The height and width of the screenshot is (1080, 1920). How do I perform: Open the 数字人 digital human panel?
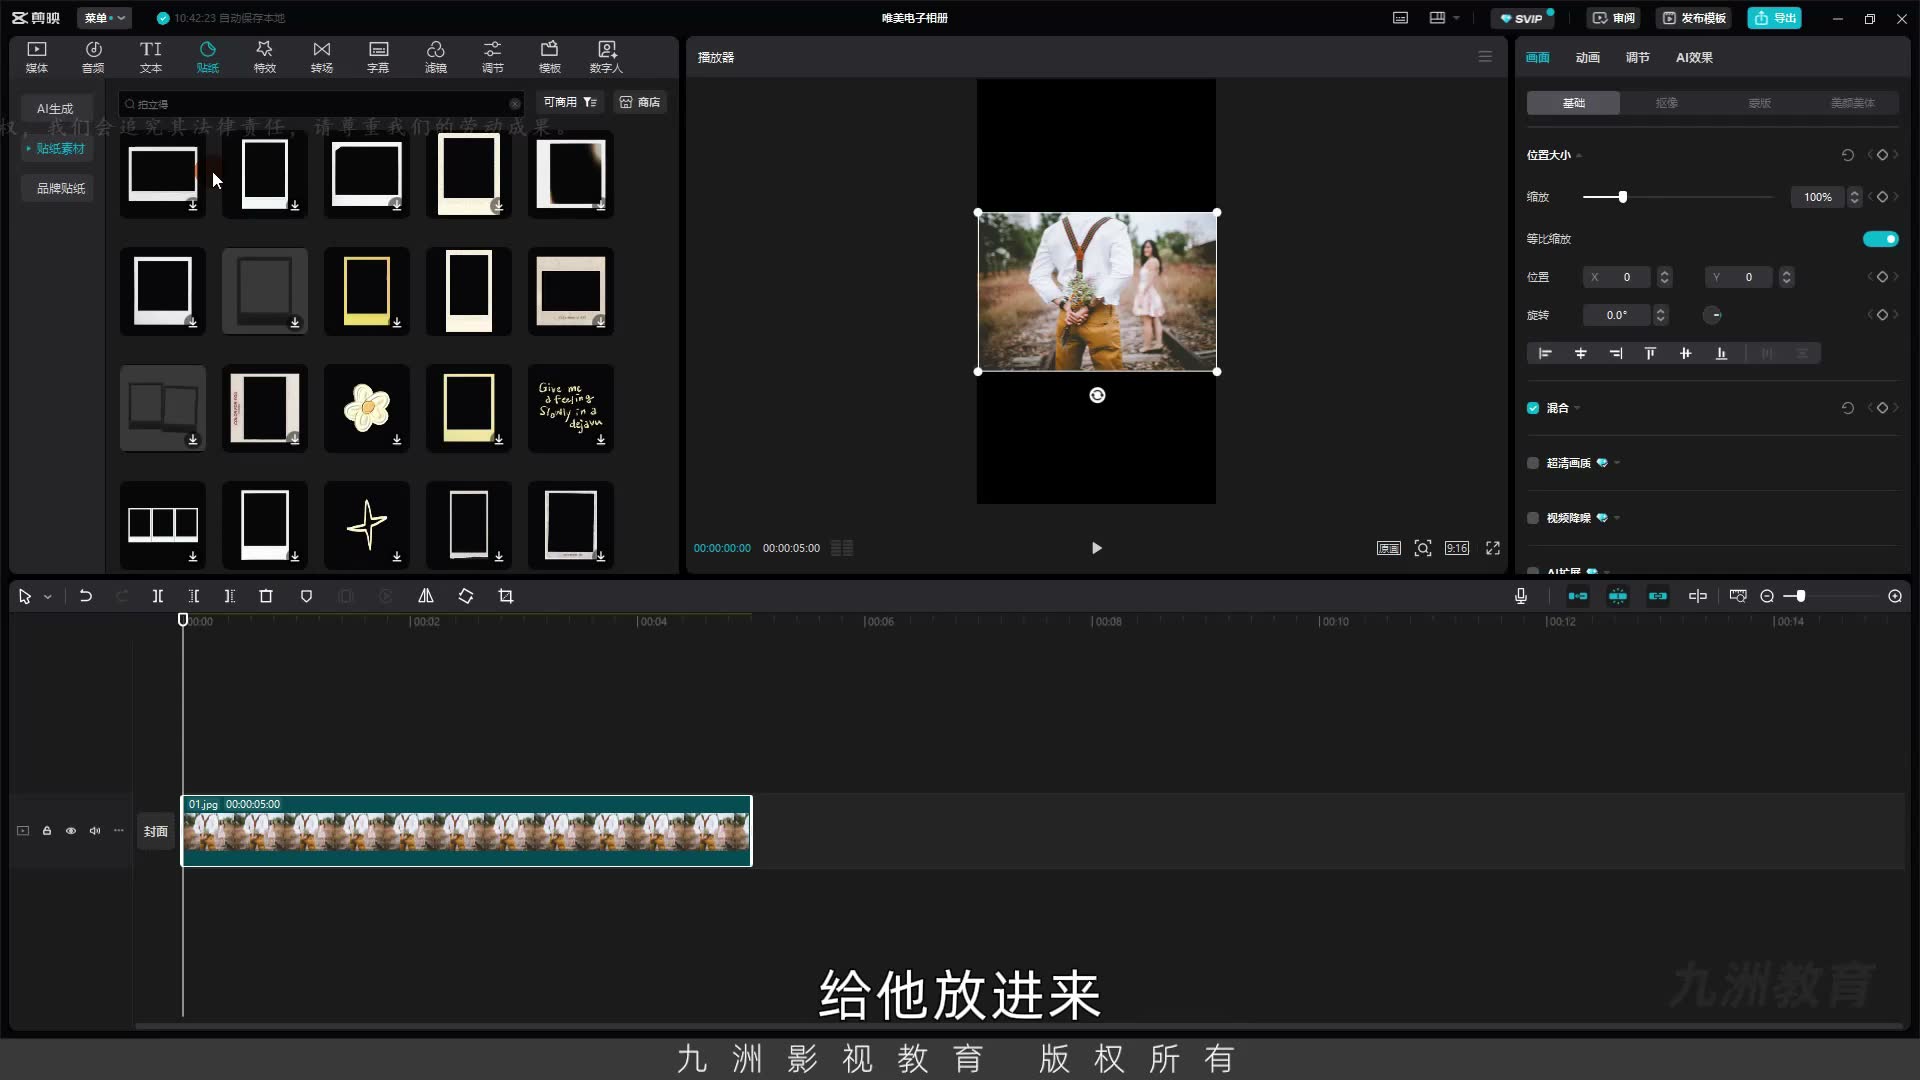(606, 57)
